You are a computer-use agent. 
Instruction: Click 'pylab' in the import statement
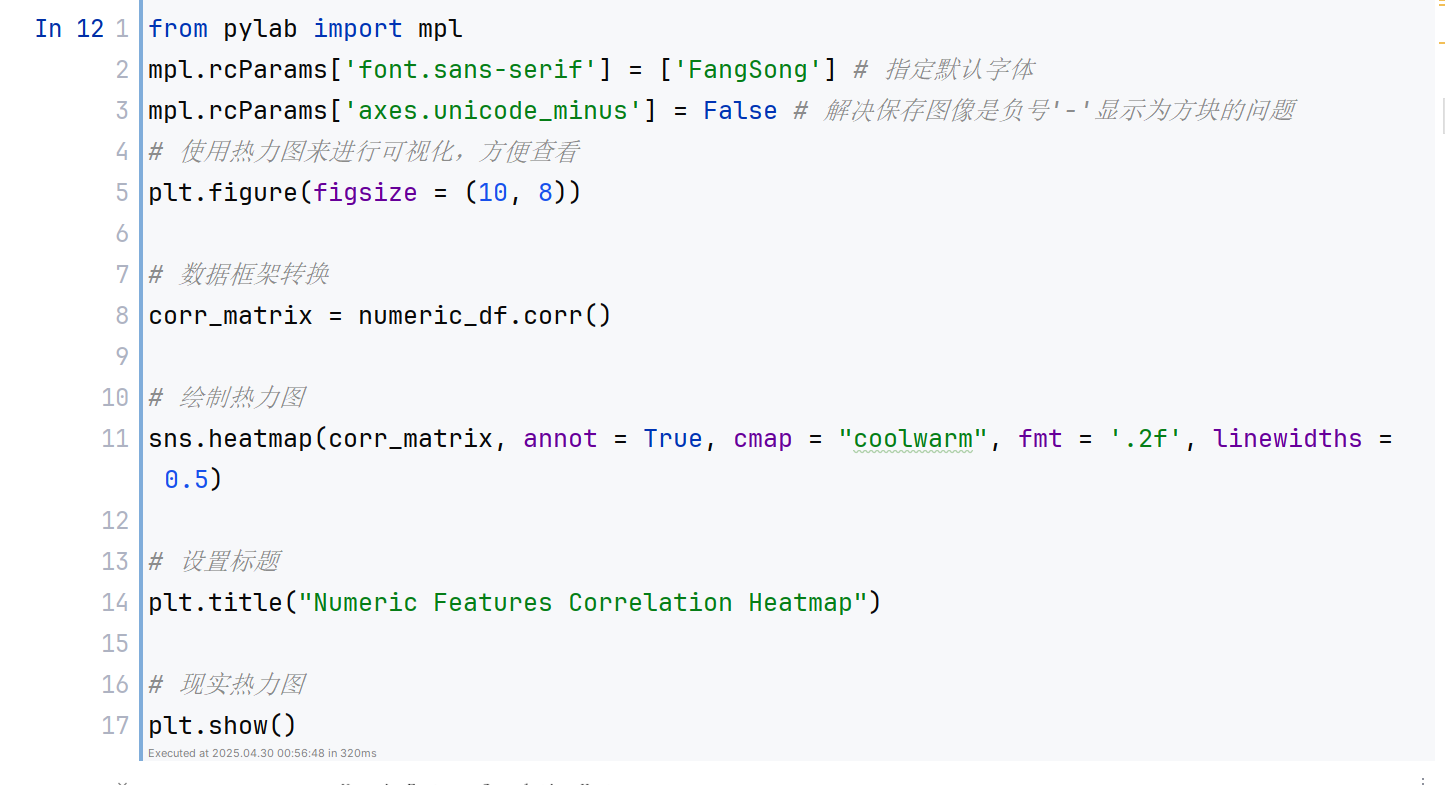click(x=260, y=29)
